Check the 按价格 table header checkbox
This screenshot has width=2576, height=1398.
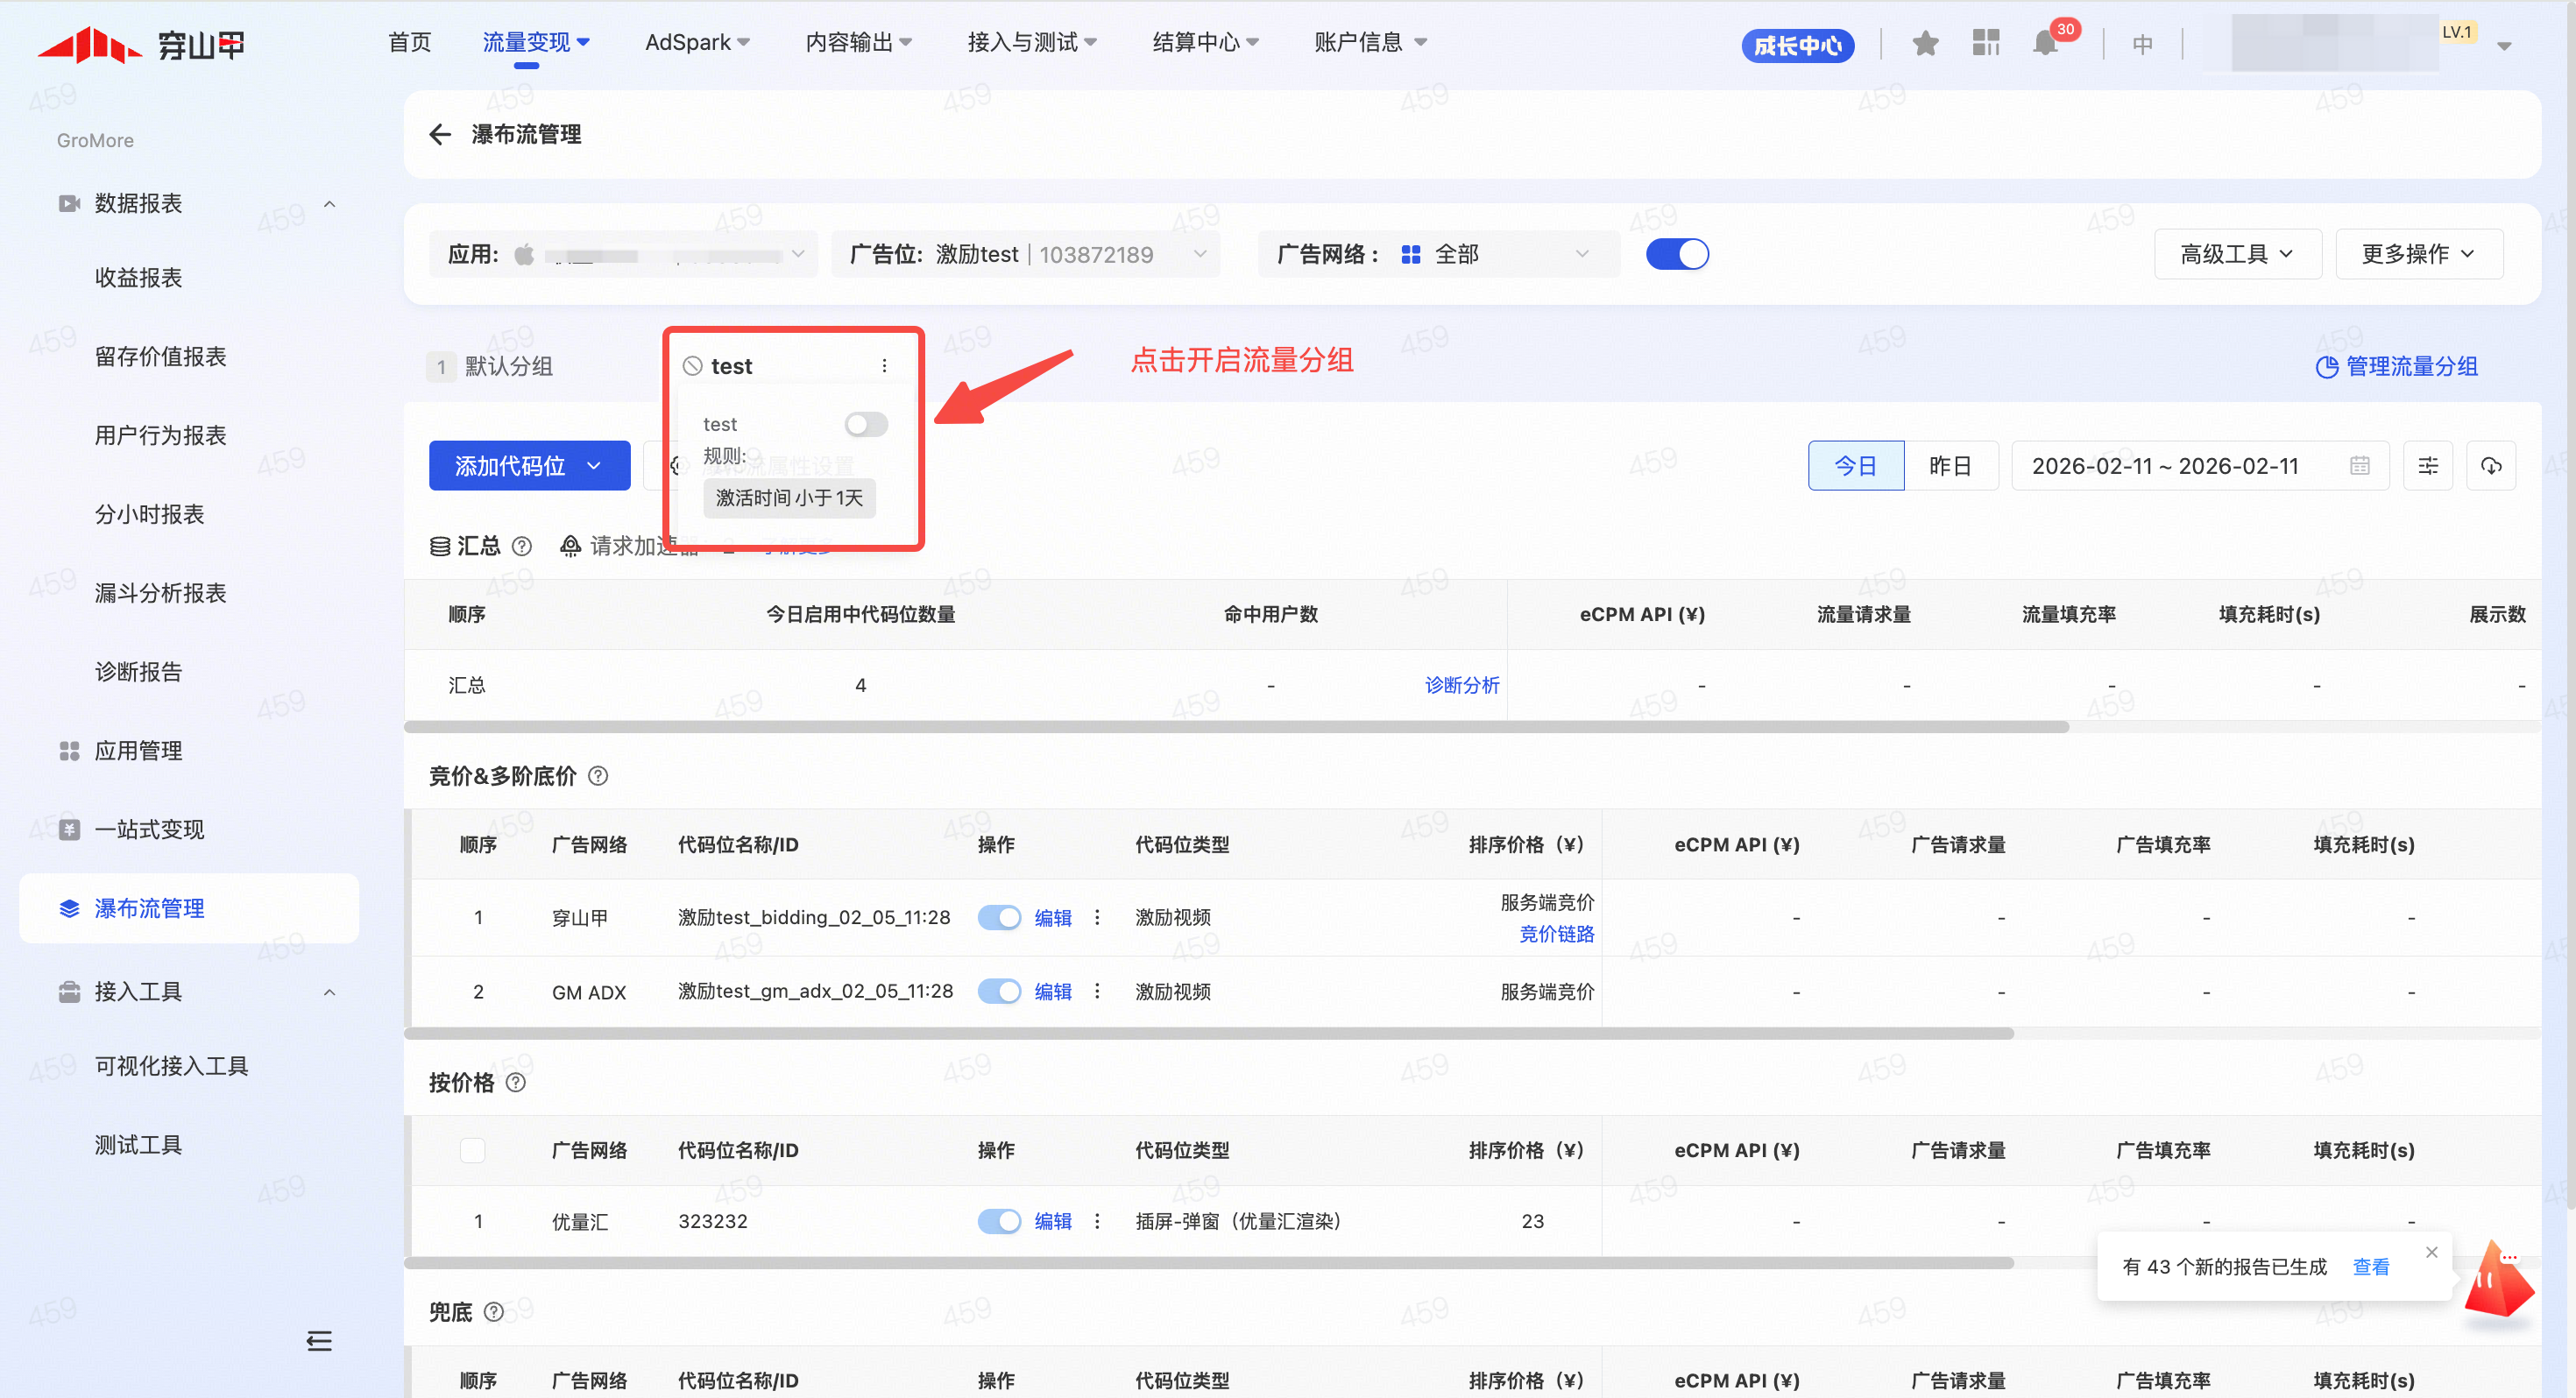tap(472, 1150)
